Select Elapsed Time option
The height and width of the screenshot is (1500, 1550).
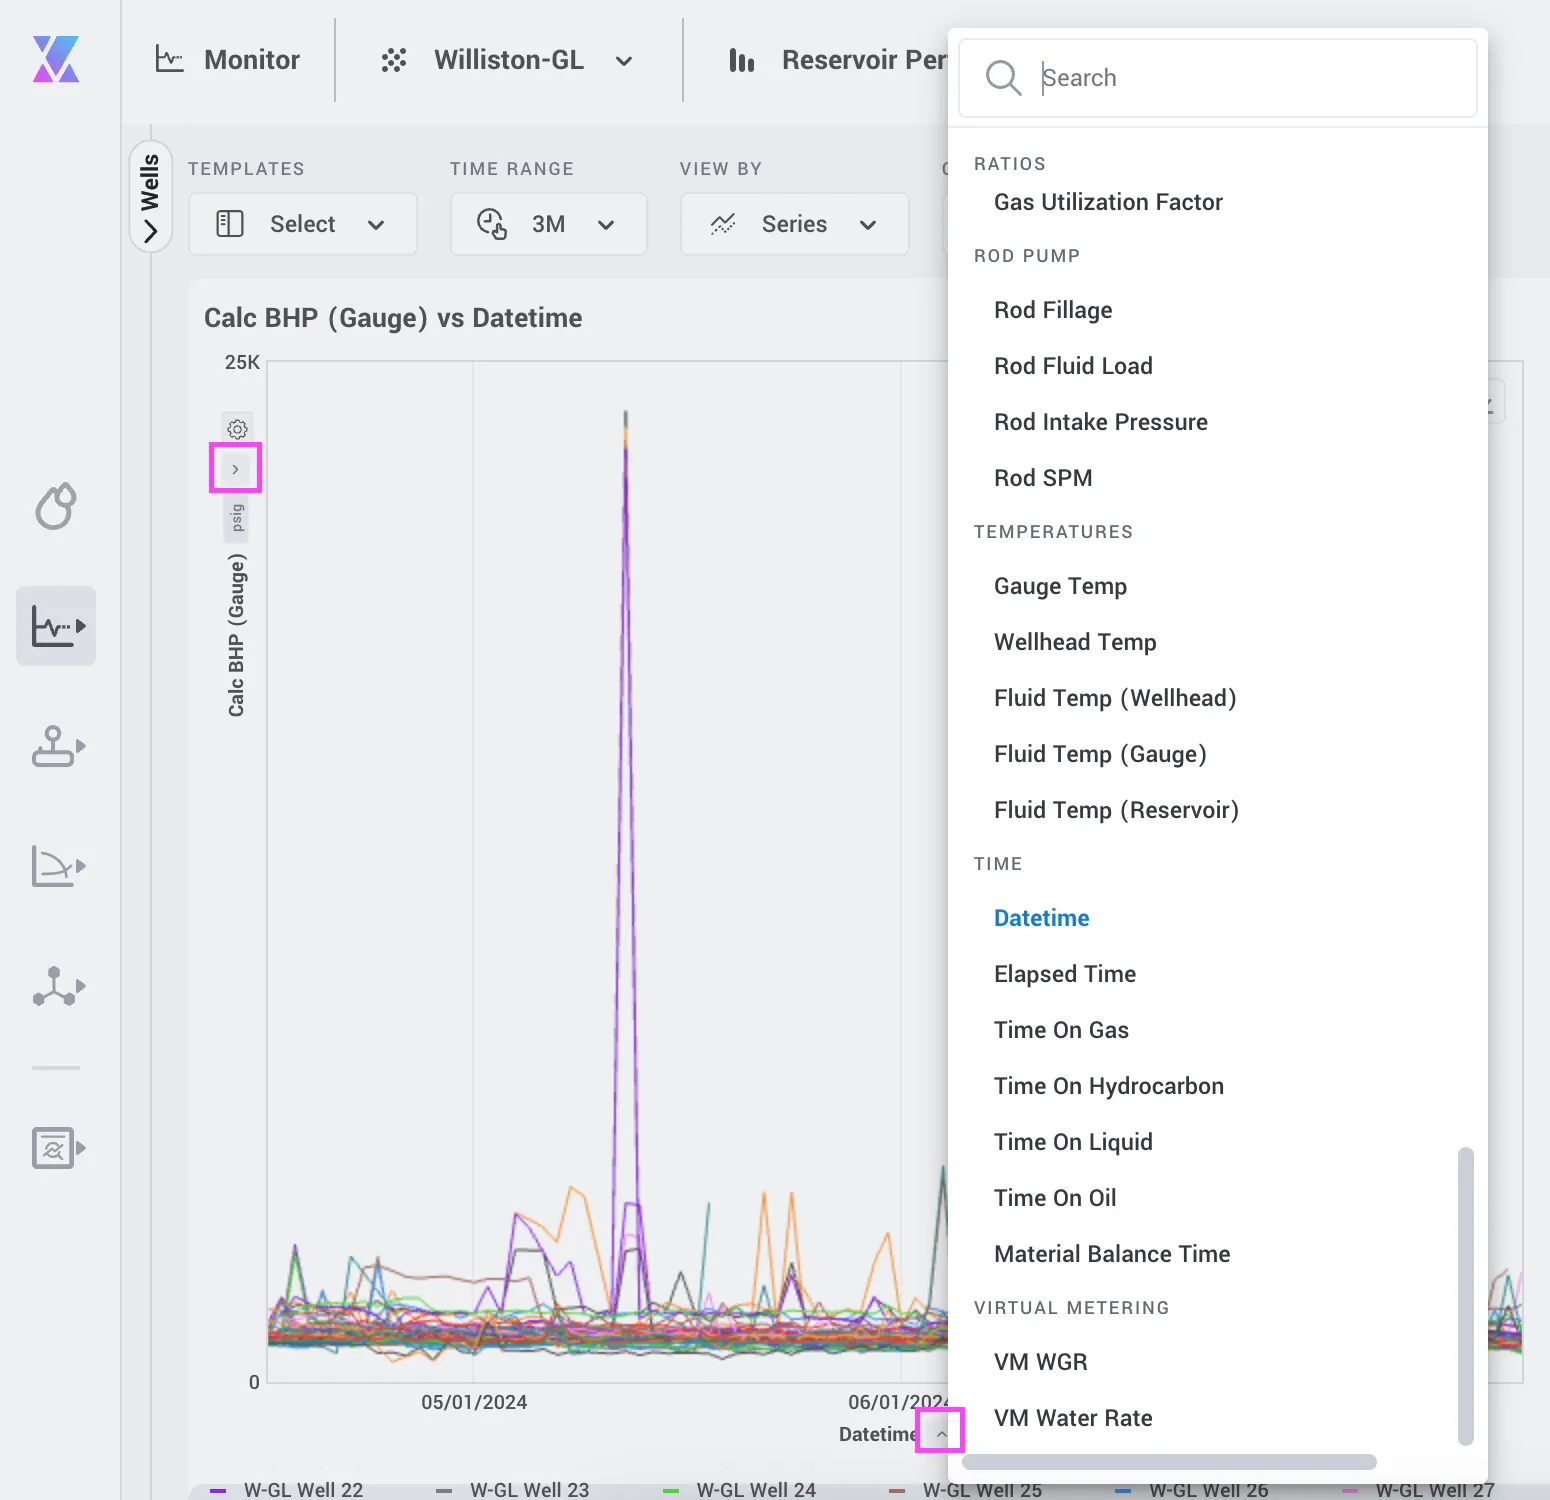tap(1065, 974)
